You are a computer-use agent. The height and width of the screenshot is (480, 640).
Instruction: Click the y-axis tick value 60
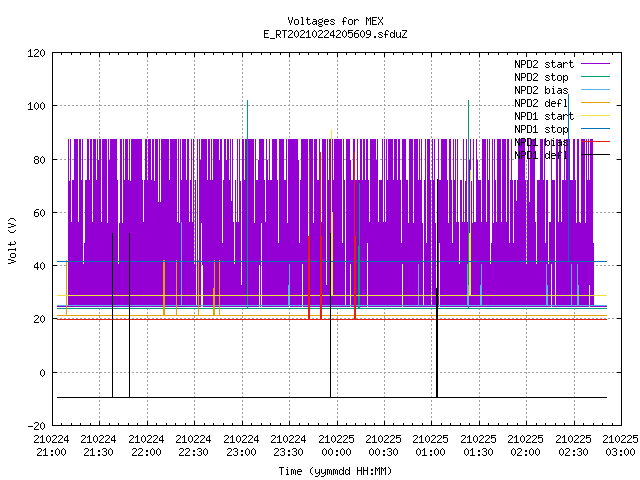[39, 213]
